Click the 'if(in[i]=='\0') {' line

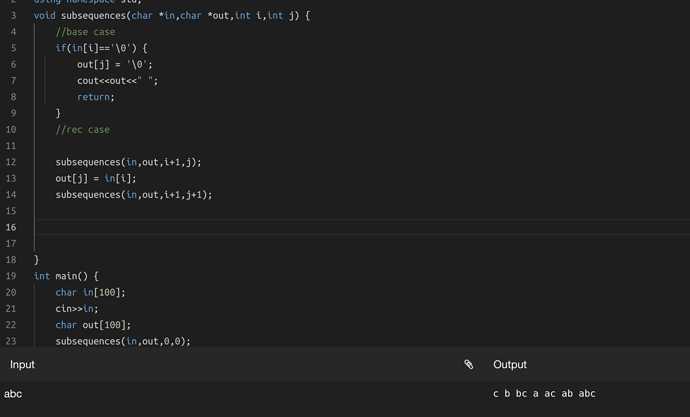click(x=101, y=48)
